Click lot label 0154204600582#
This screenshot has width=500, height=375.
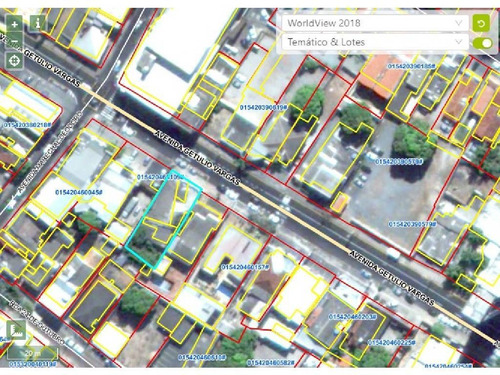click(x=271, y=362)
